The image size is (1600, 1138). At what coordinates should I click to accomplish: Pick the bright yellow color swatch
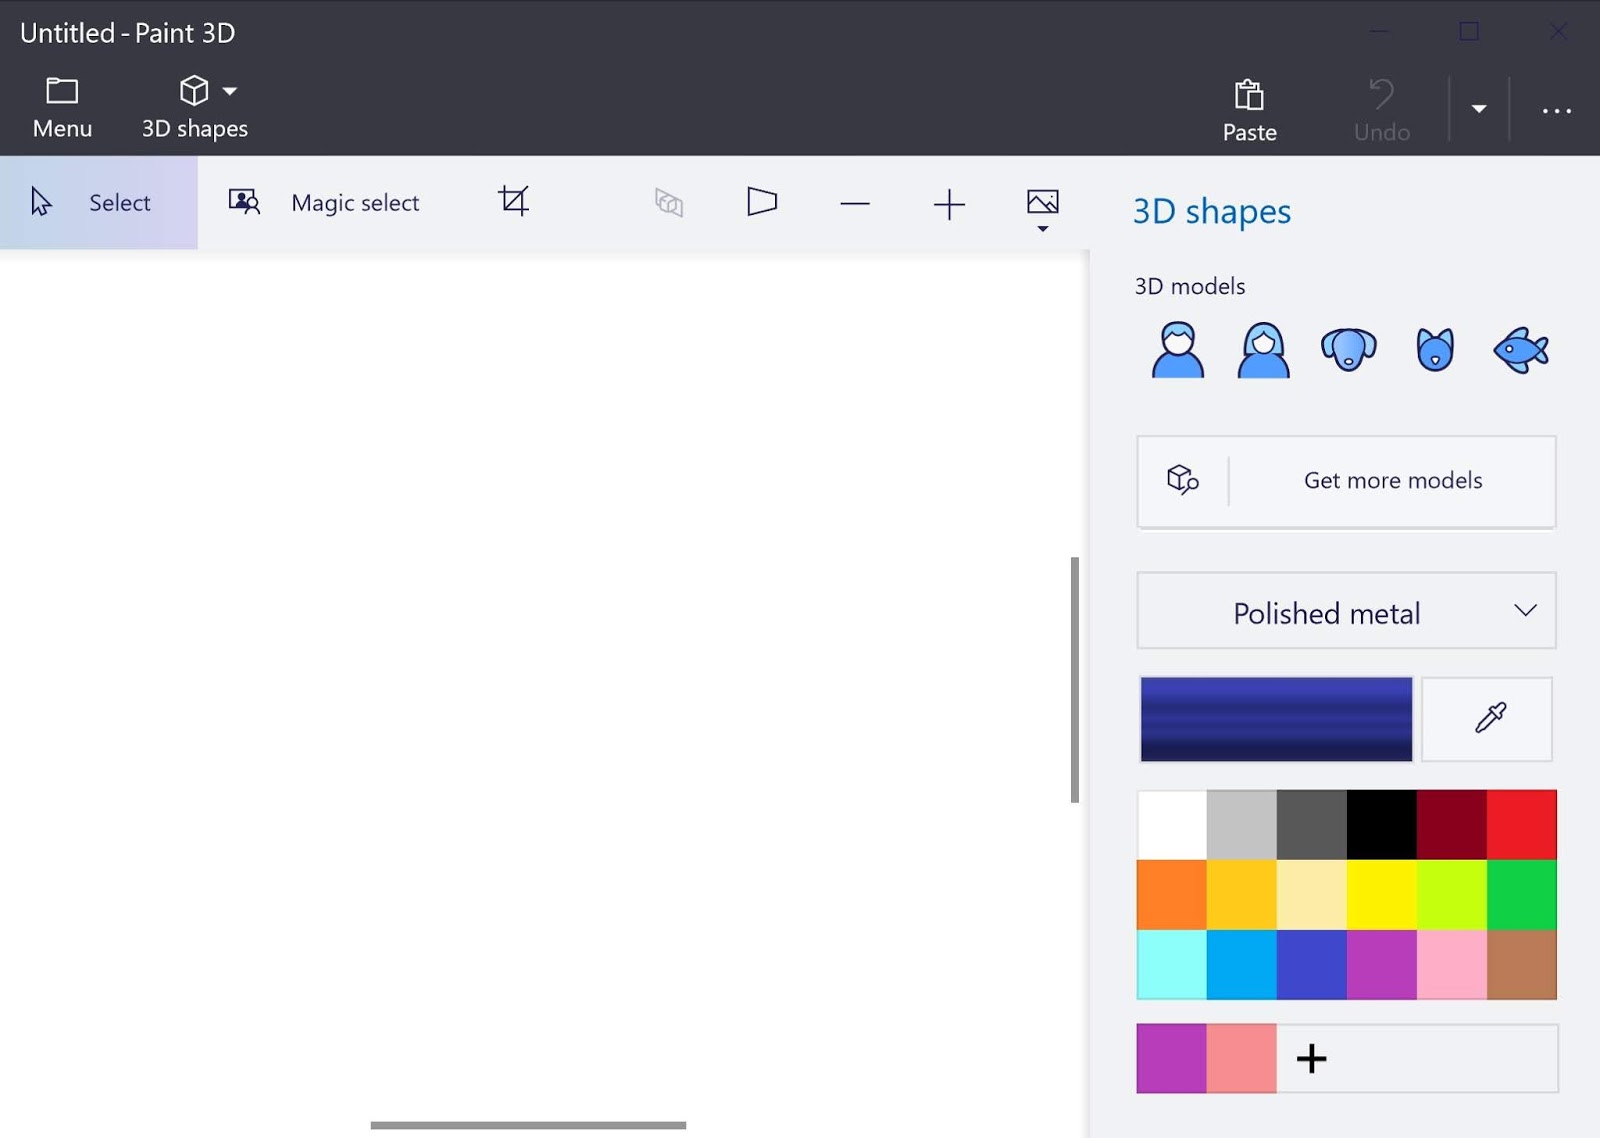pos(1382,895)
